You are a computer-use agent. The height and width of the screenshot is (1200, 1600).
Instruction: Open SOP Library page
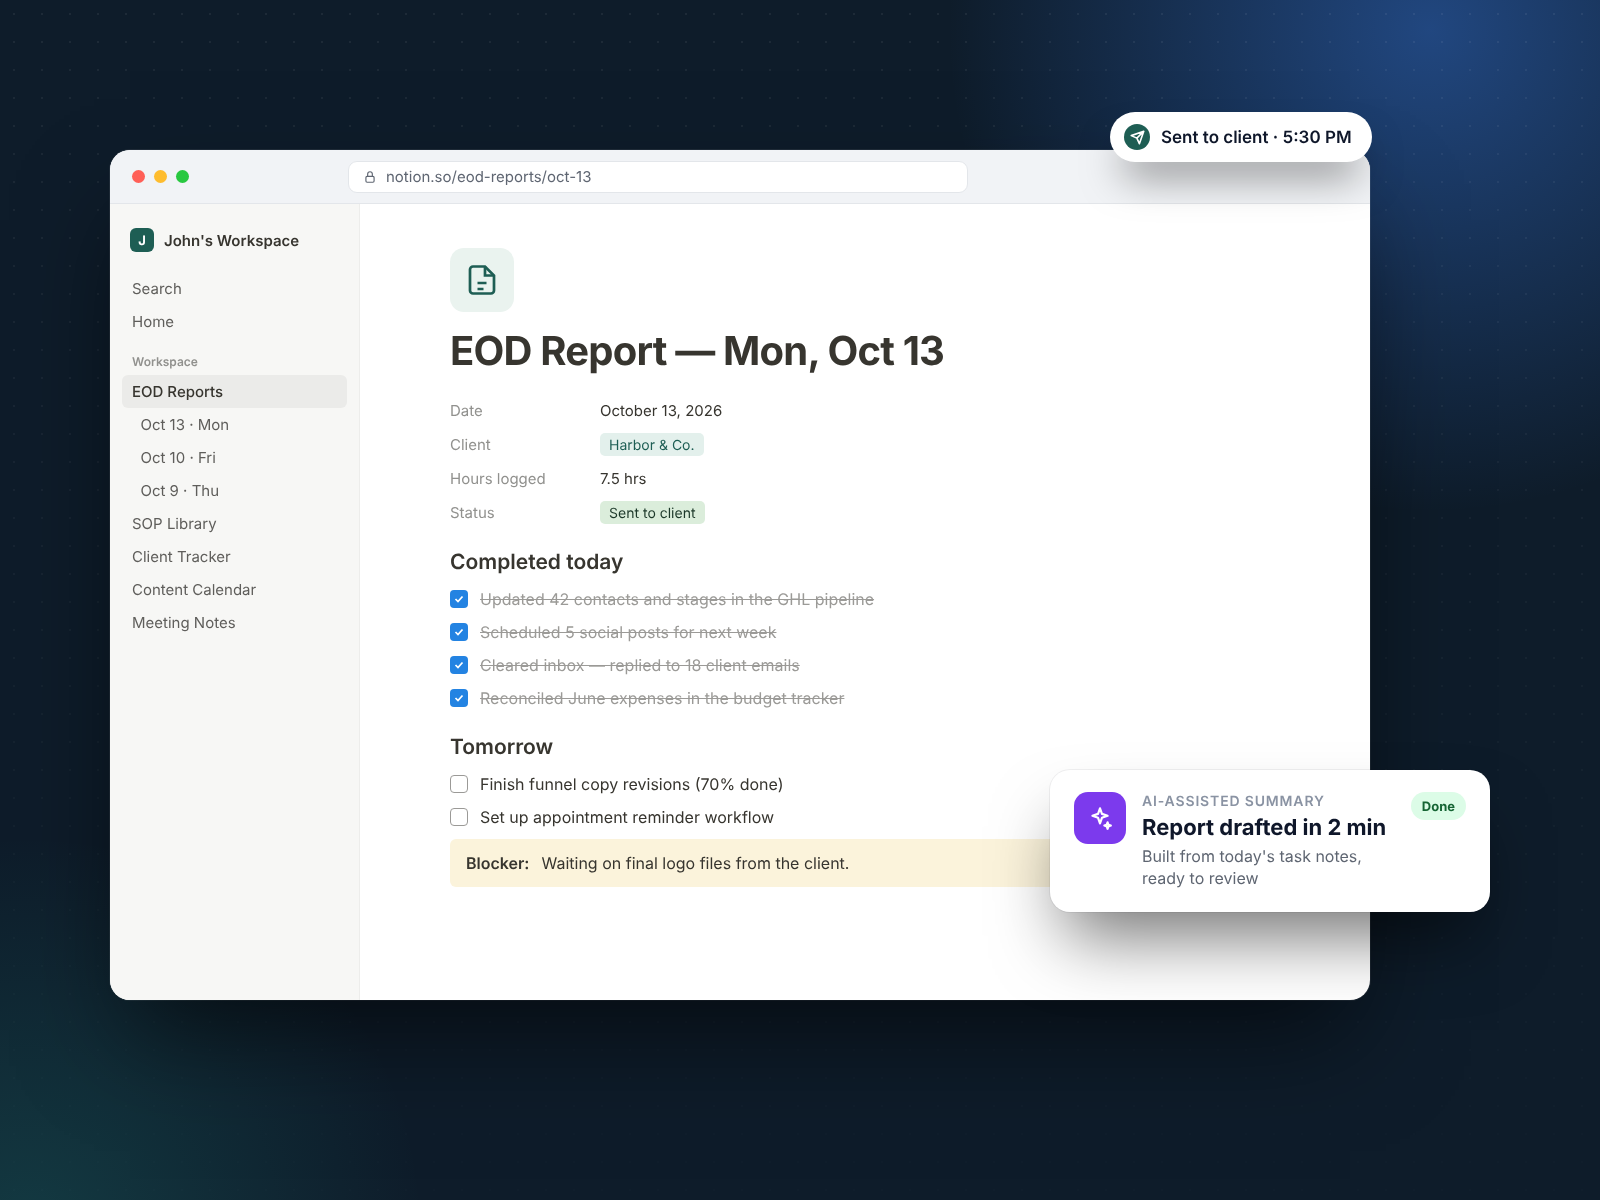pyautogui.click(x=234, y=524)
